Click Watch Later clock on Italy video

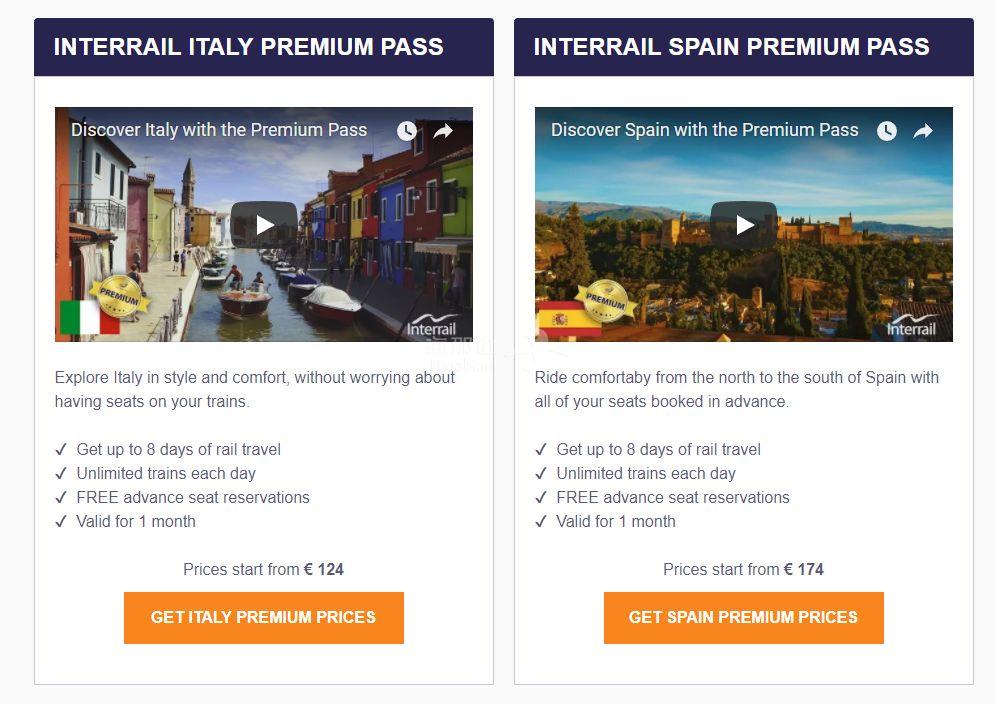pos(407,131)
